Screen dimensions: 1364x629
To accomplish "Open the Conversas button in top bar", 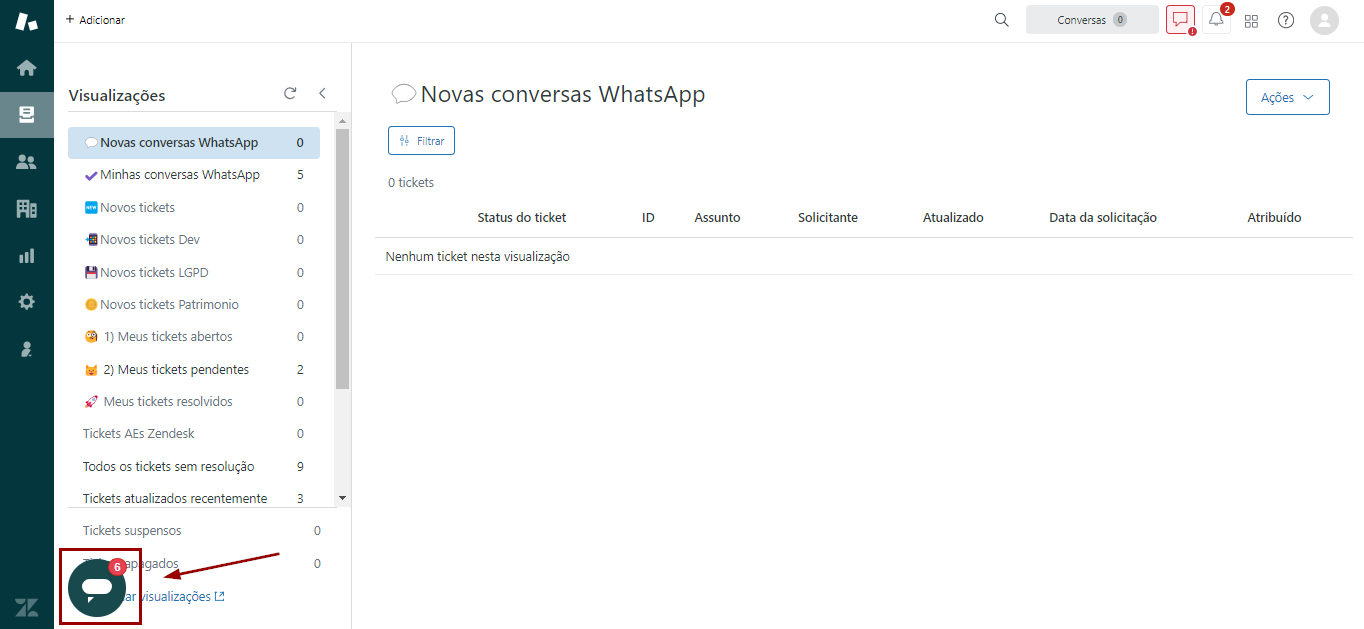I will [1091, 20].
